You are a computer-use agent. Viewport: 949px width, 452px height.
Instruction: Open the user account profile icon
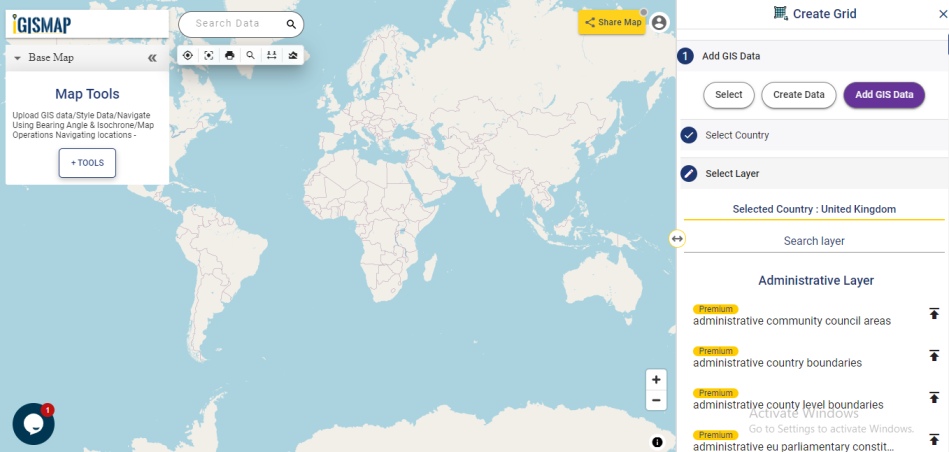pyautogui.click(x=659, y=22)
